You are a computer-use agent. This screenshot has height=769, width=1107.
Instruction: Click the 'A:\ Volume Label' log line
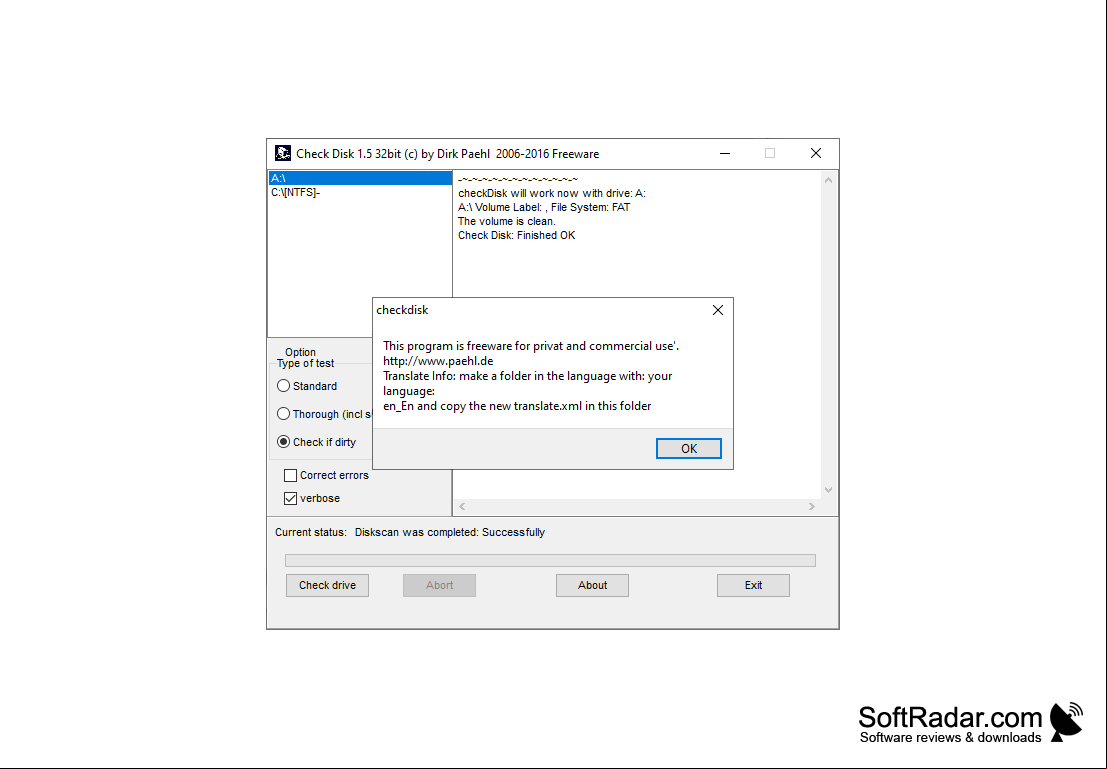(544, 208)
